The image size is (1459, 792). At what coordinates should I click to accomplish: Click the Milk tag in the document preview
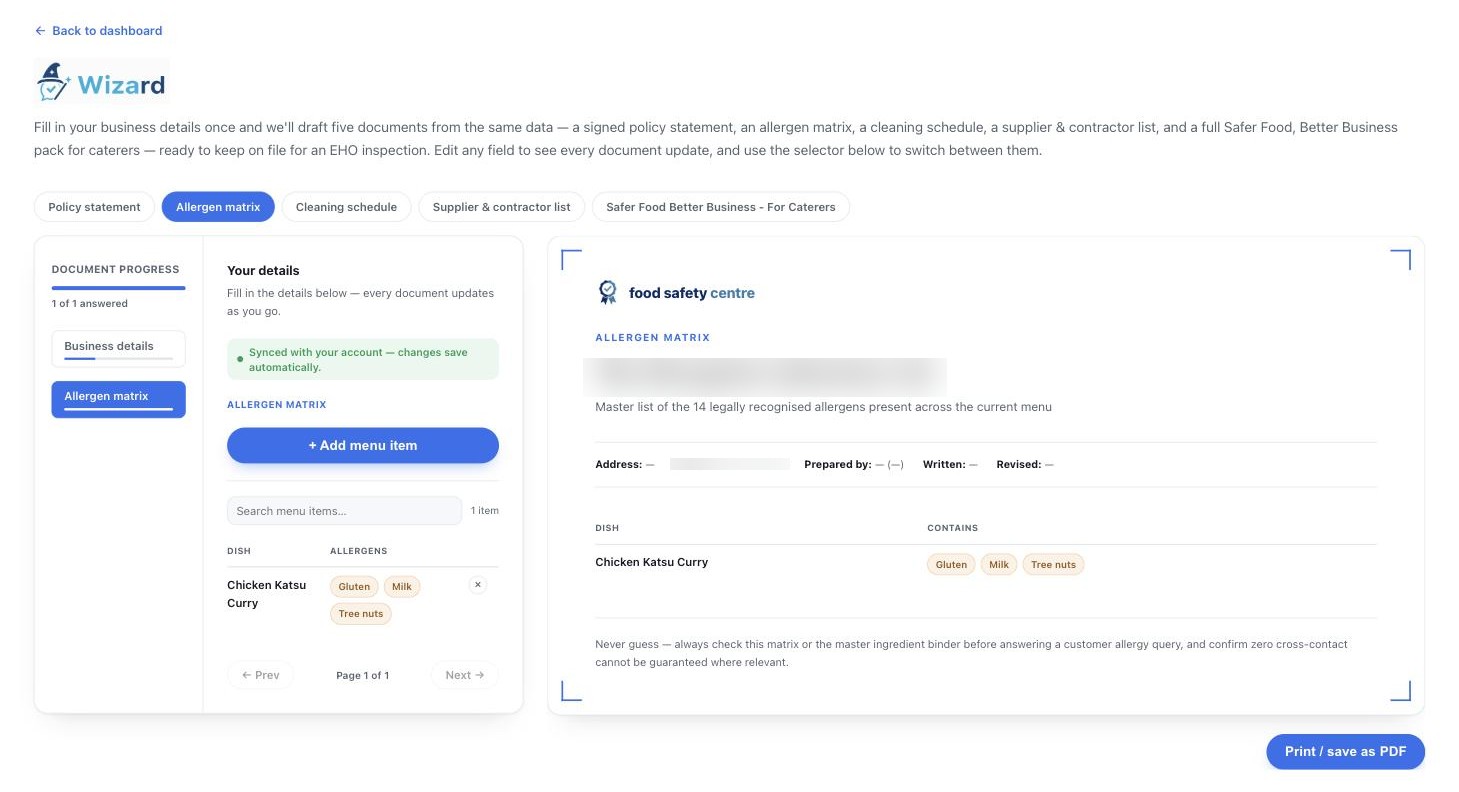coord(999,565)
